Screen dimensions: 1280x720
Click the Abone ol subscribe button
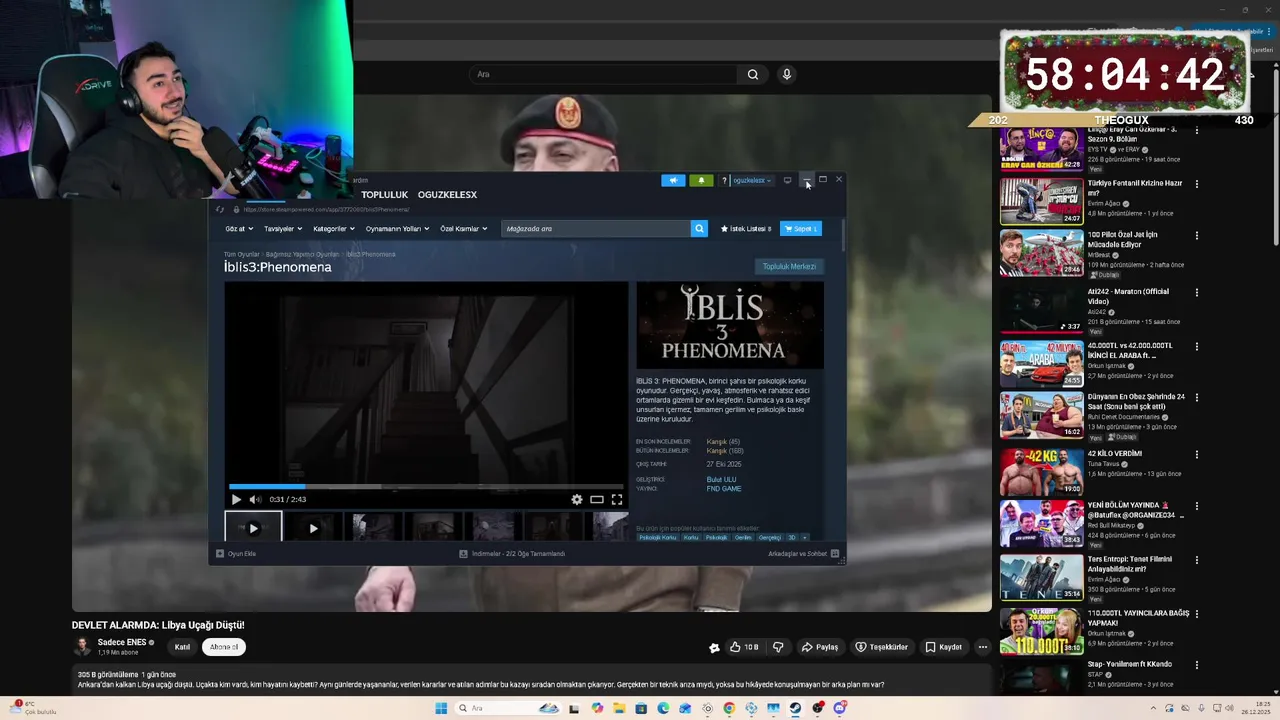pos(224,647)
